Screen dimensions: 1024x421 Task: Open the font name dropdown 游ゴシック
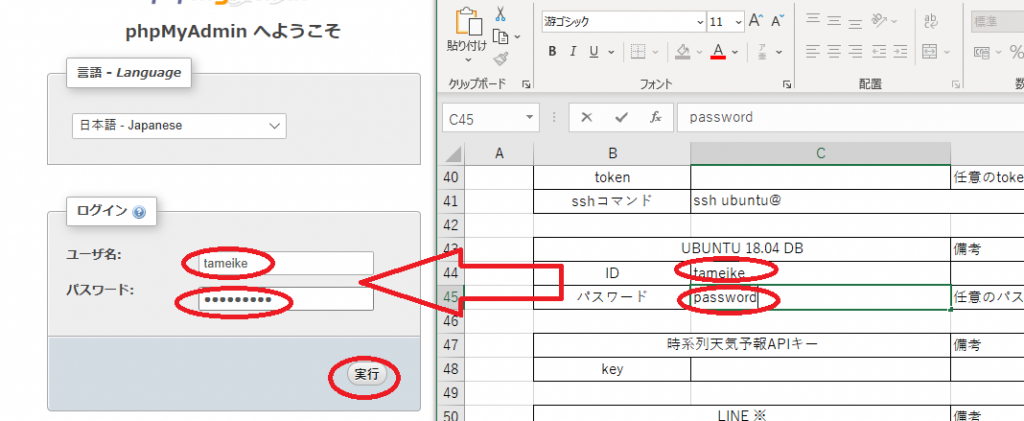click(x=620, y=20)
